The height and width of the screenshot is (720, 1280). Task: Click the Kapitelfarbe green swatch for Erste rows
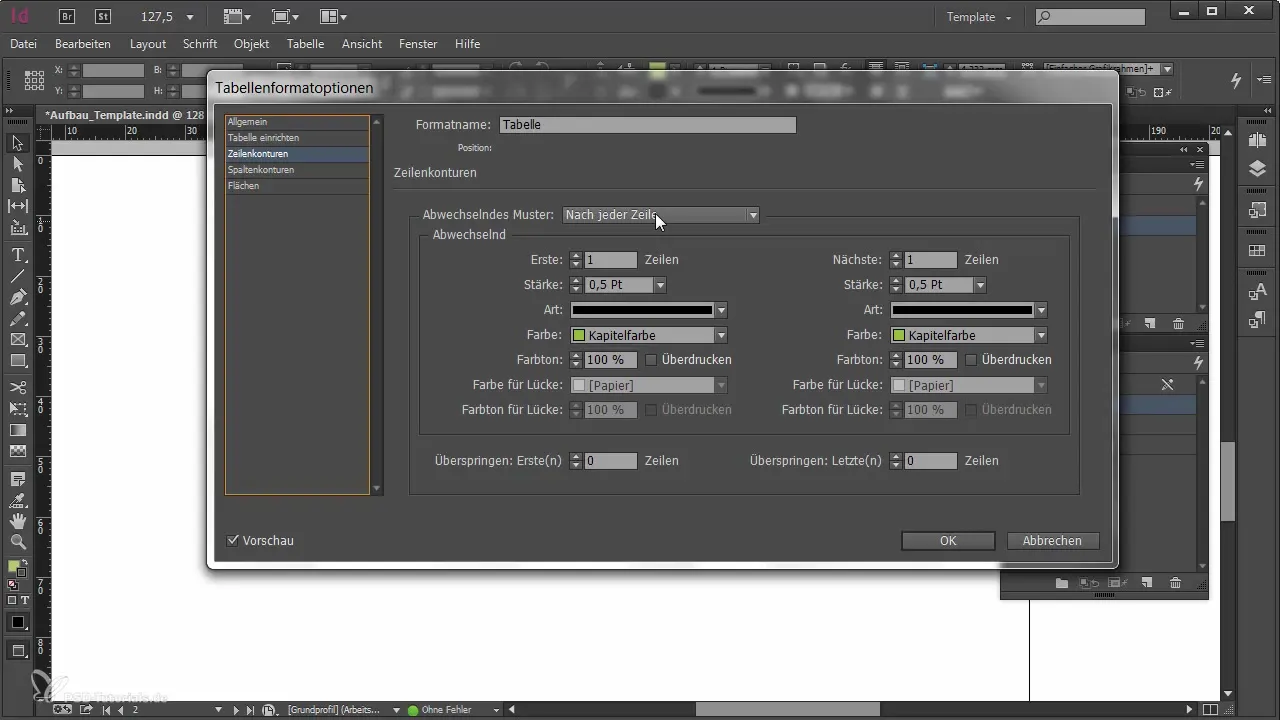(x=578, y=335)
